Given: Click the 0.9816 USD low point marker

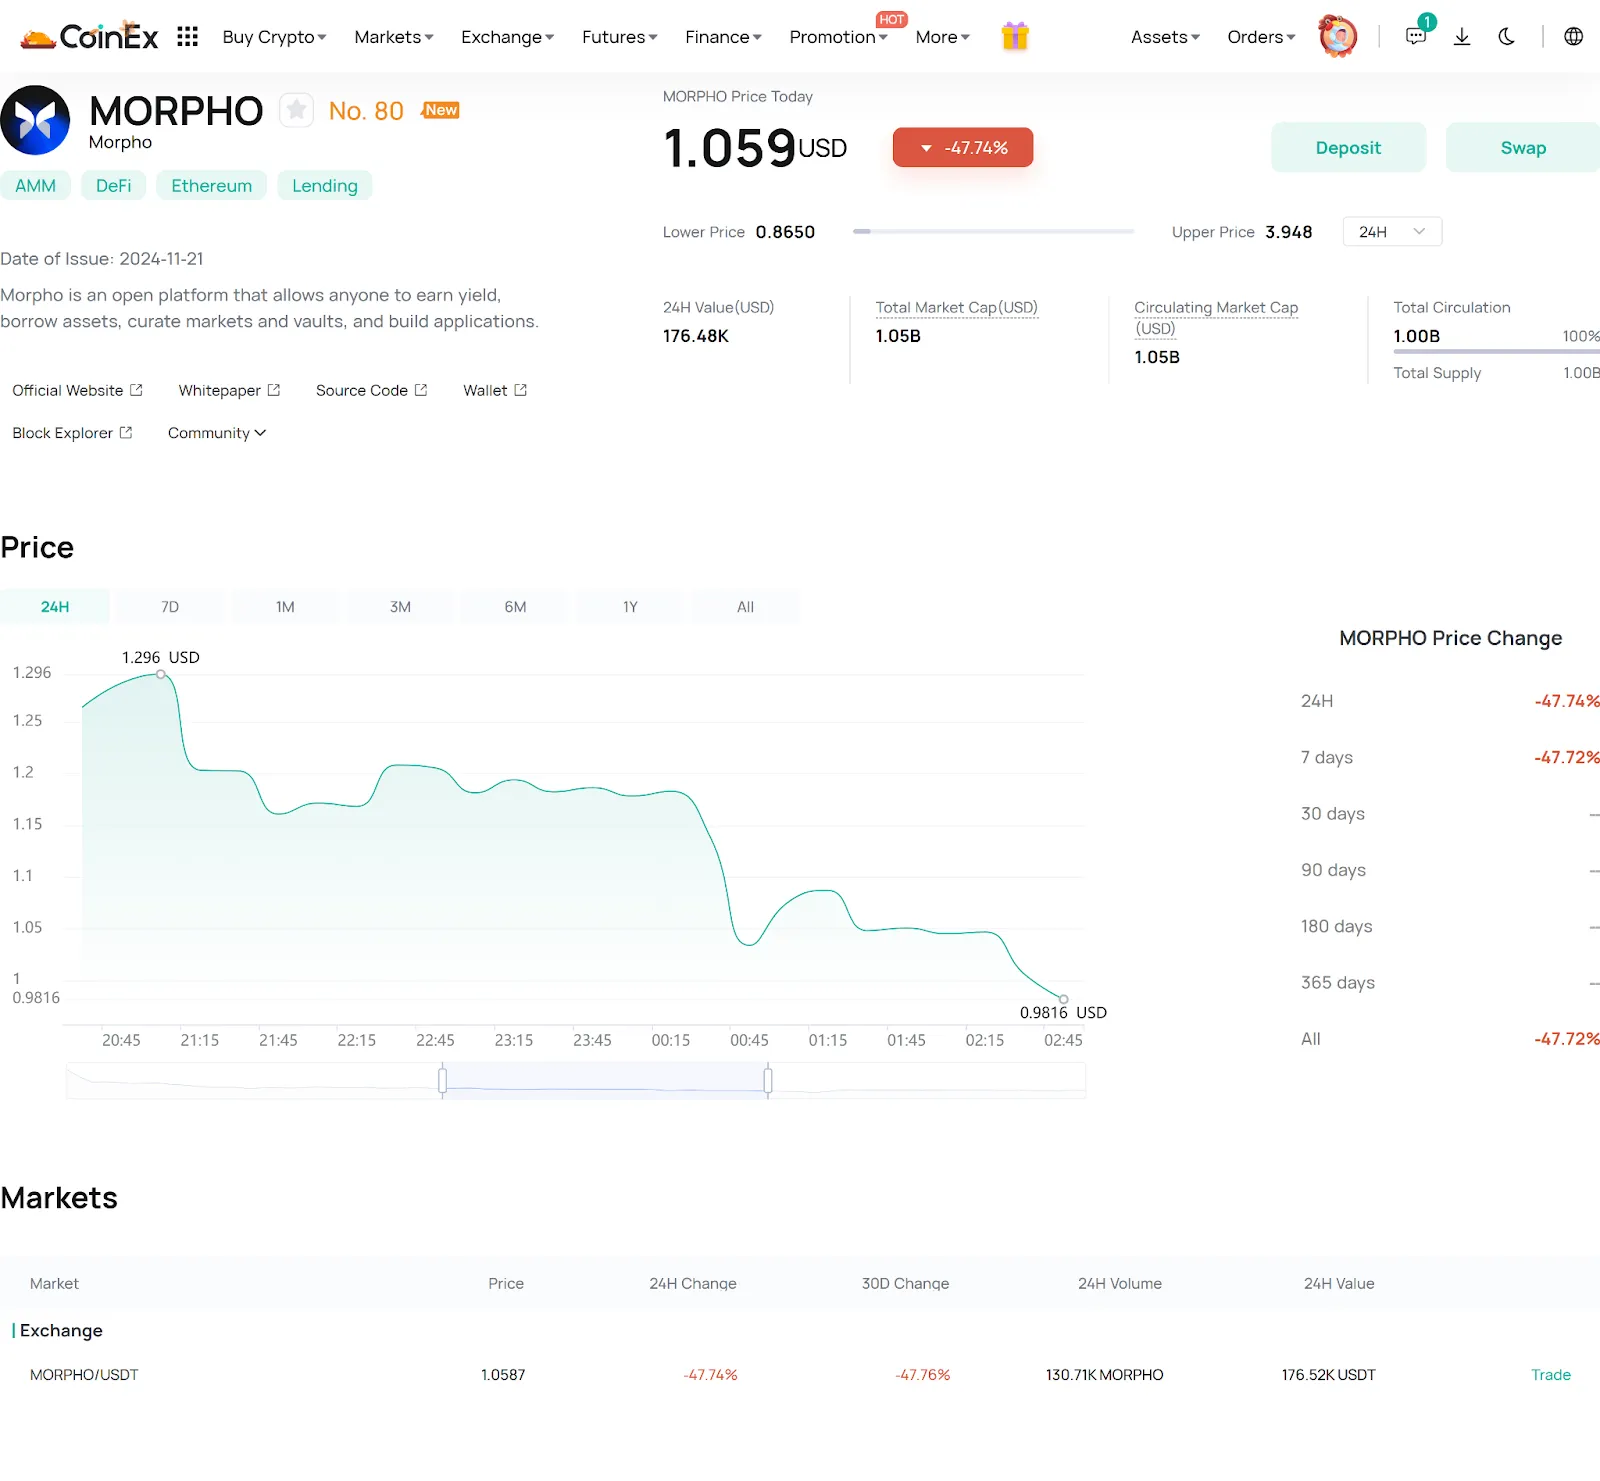Looking at the screenshot, I should point(1064,999).
